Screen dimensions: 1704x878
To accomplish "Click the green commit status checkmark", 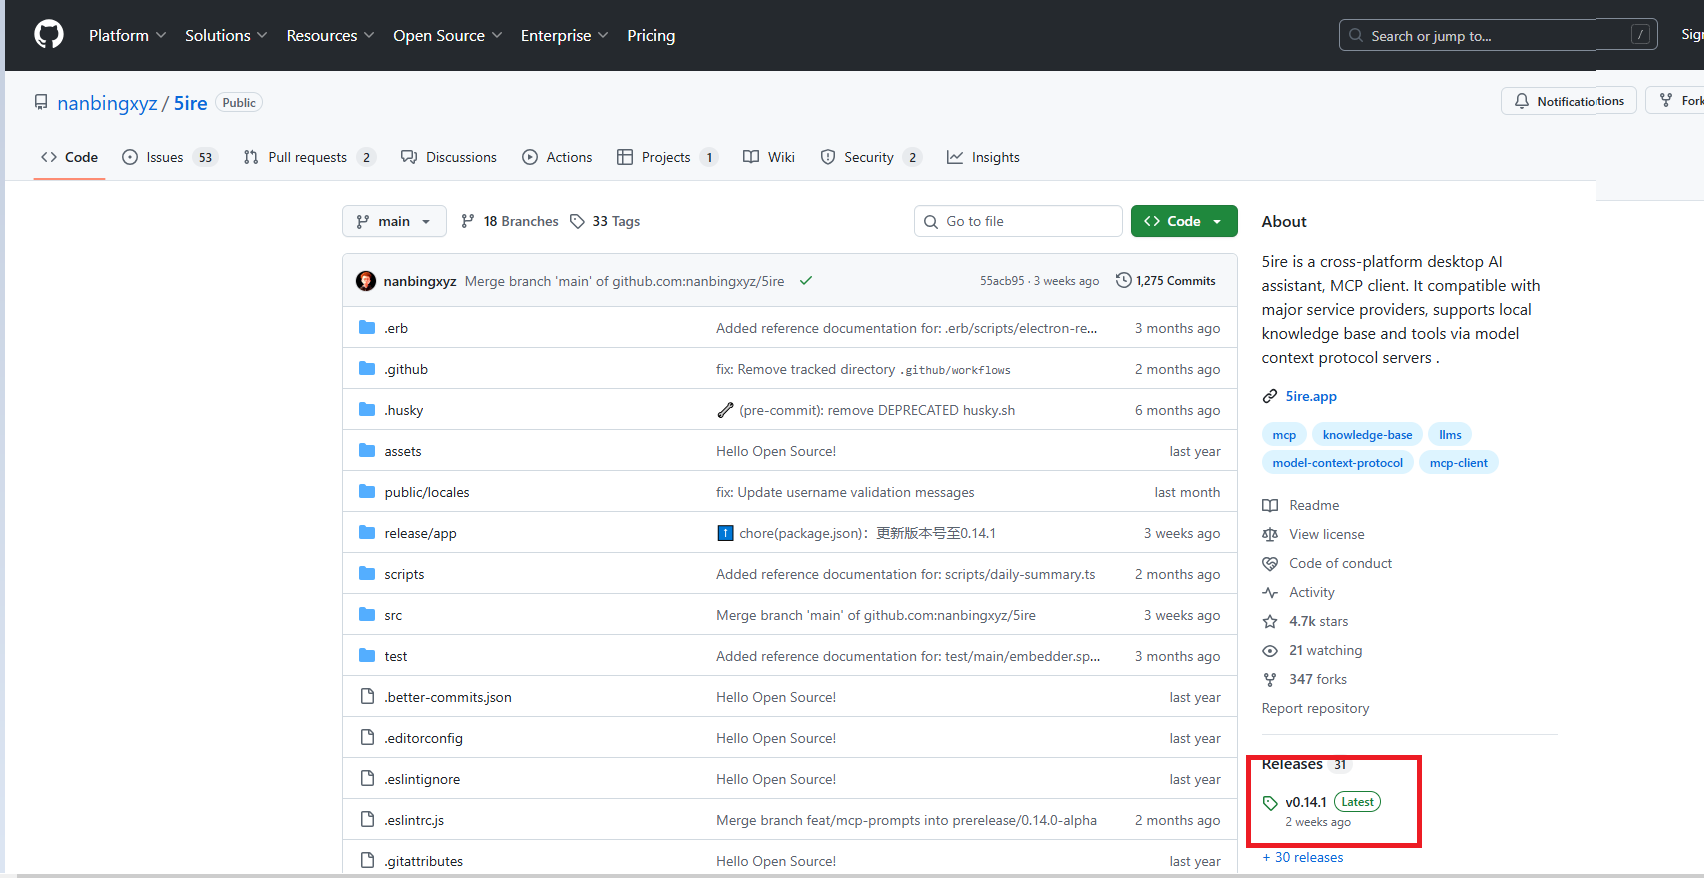I will 806,281.
